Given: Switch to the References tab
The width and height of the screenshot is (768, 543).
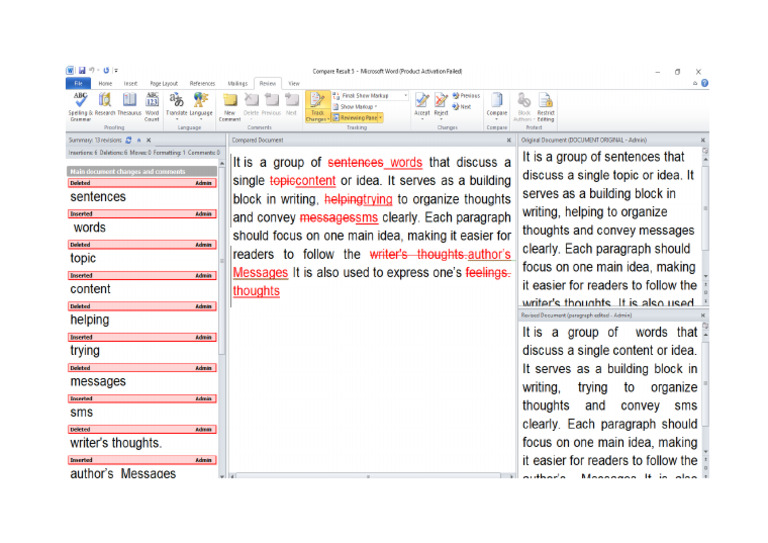Looking at the screenshot, I should 202,84.
